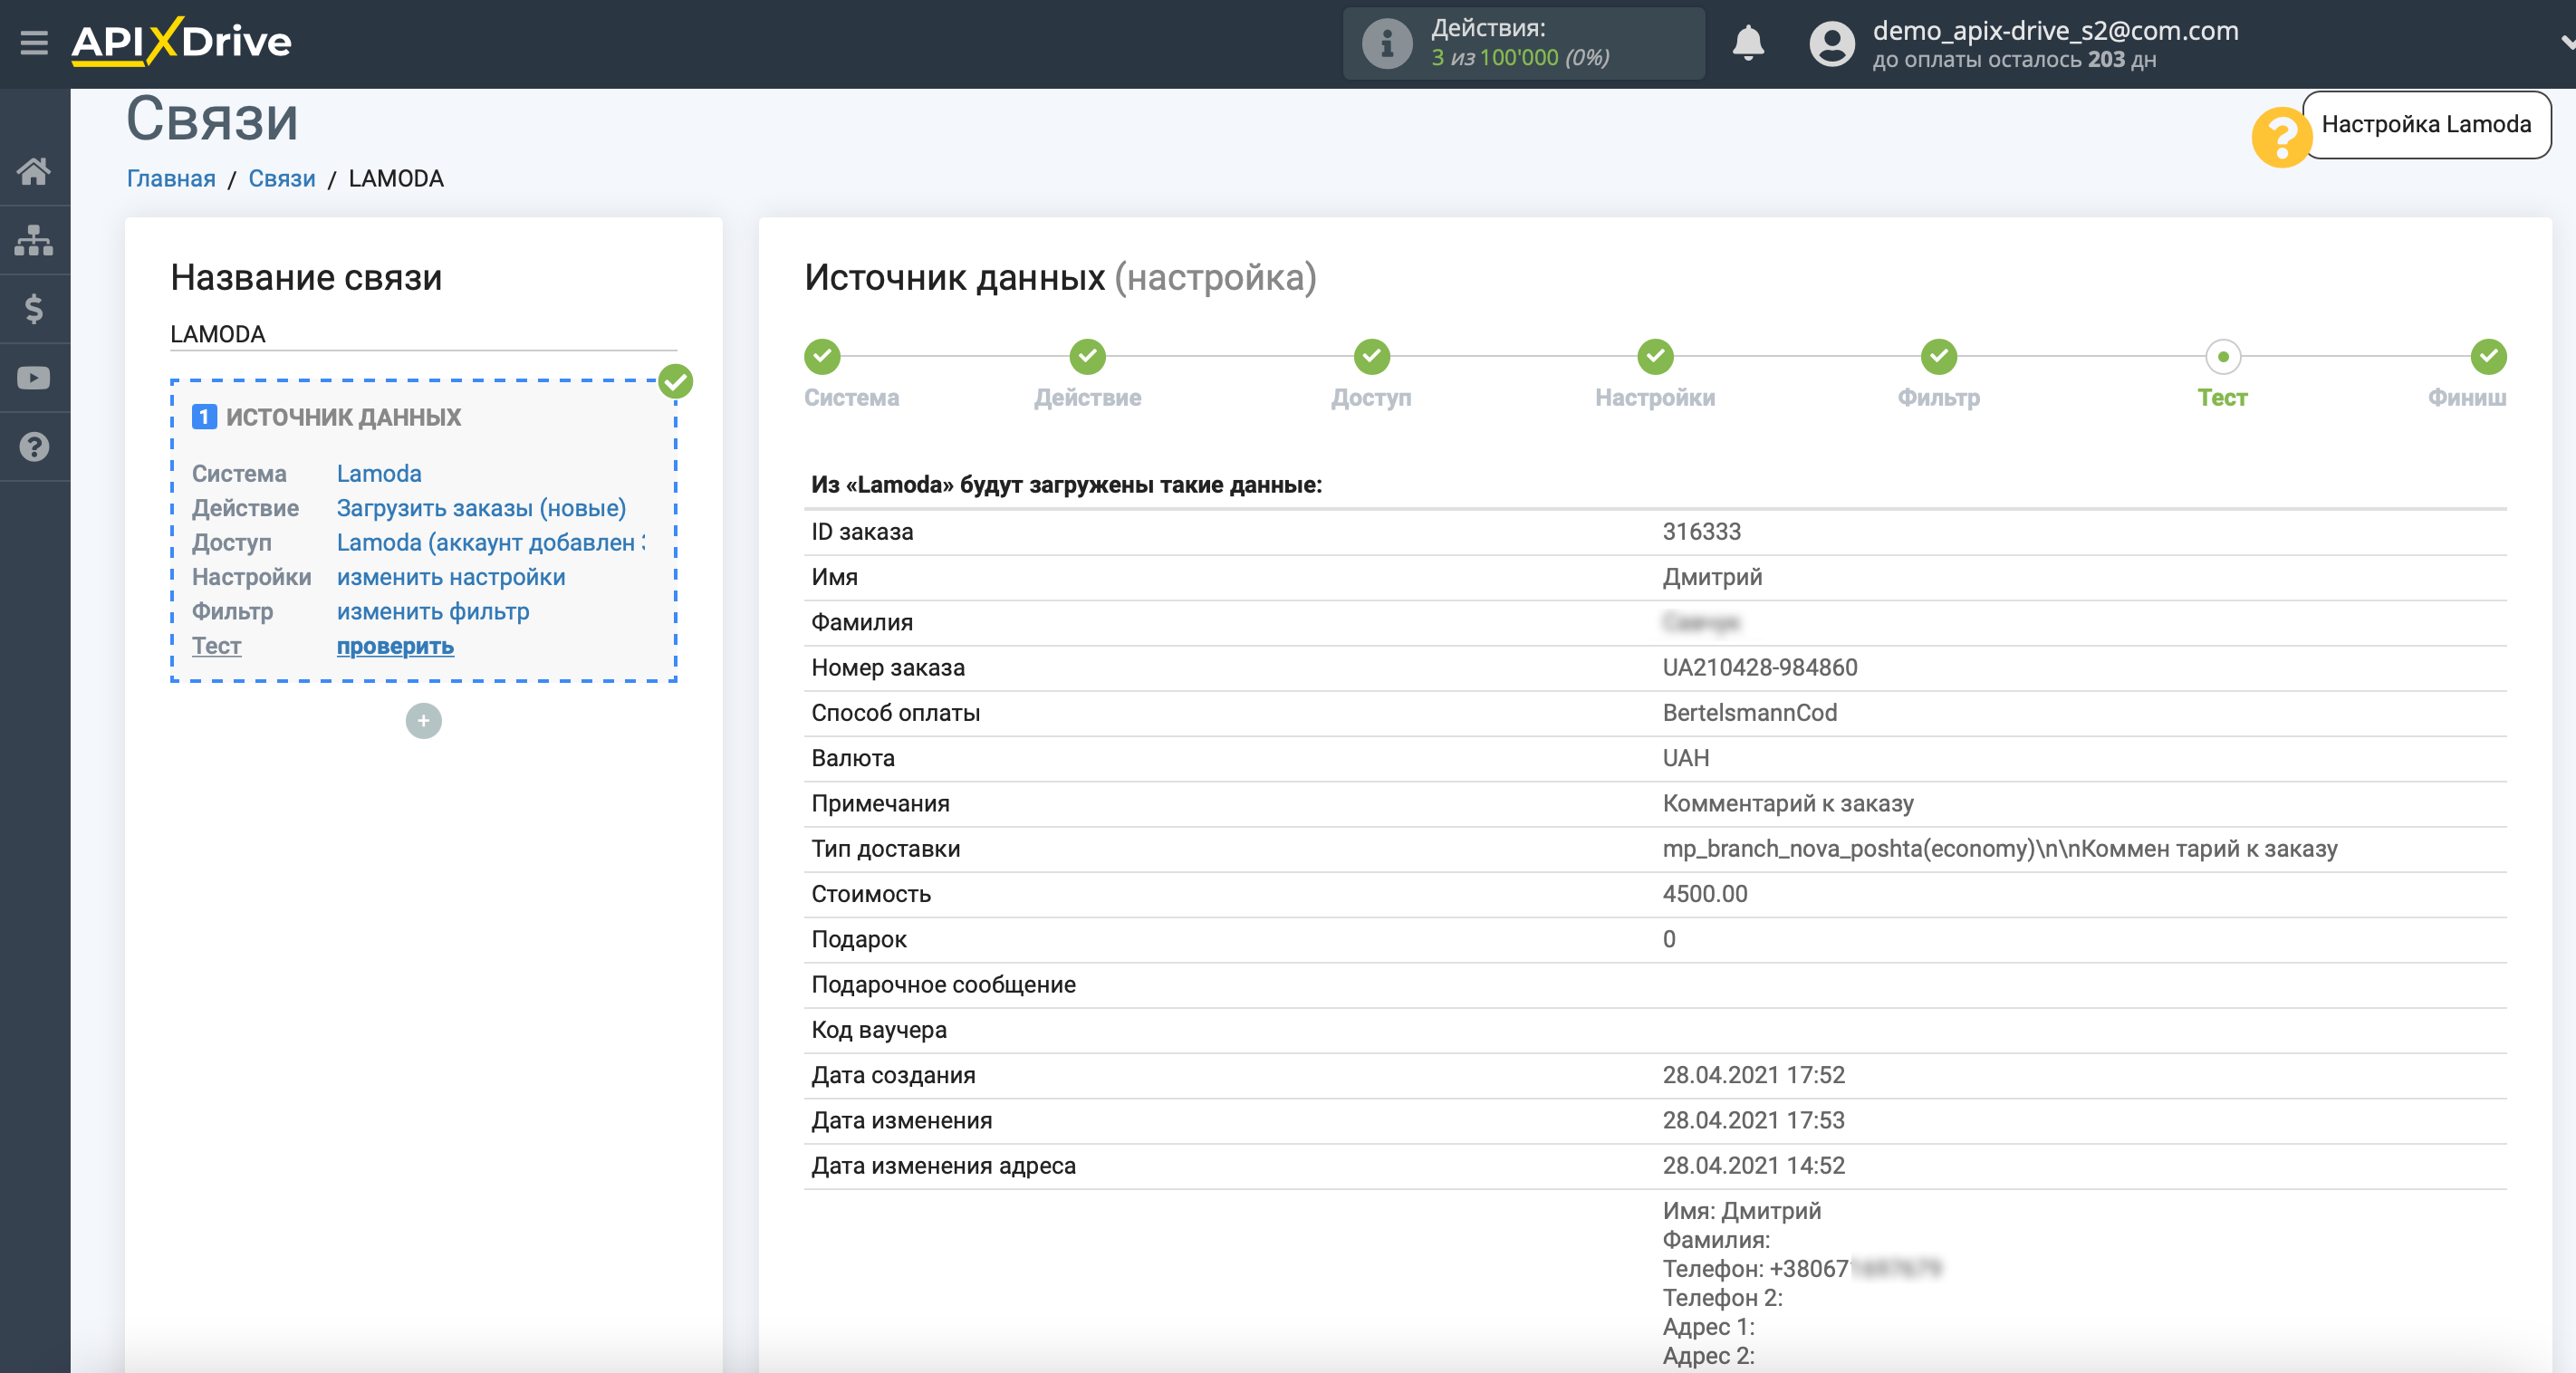This screenshot has height=1373, width=2576.
Task: Click the actions info icon
Action: 1387,44
